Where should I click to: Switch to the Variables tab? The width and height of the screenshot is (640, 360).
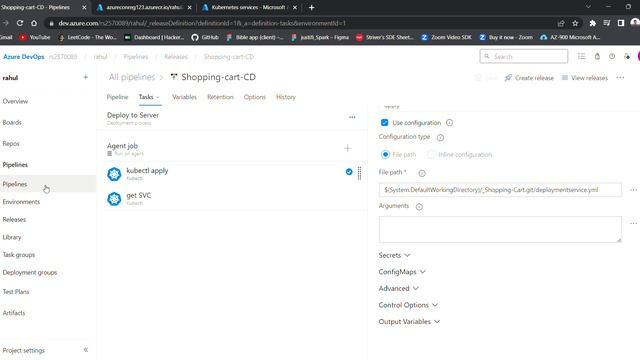coord(184,97)
